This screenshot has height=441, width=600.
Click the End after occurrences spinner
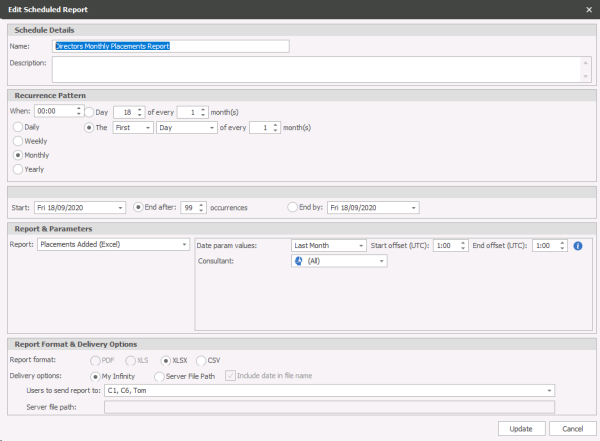click(202, 207)
